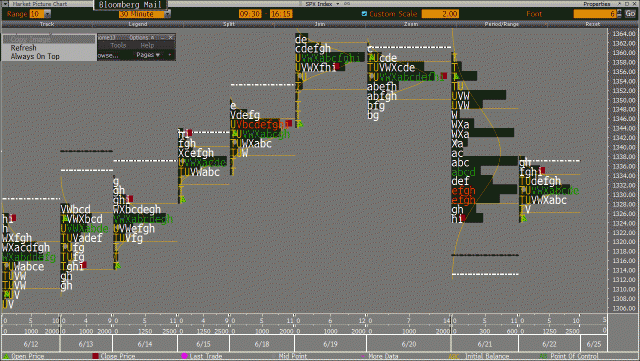Click the 6/20 close price red marker

point(444,76)
